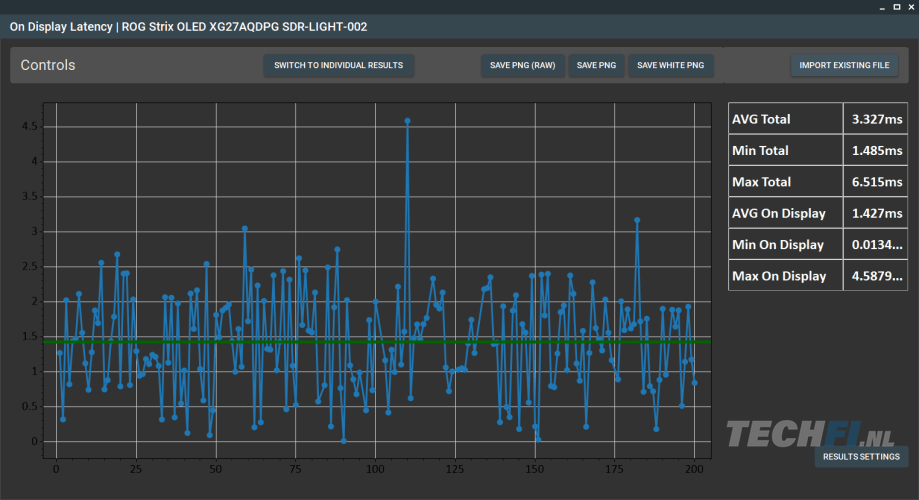
Task: Click the x-axis tick label 200
Action: click(694, 469)
